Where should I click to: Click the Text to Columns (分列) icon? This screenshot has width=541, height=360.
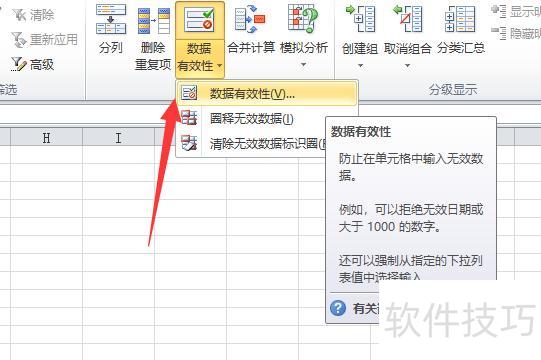click(x=111, y=19)
